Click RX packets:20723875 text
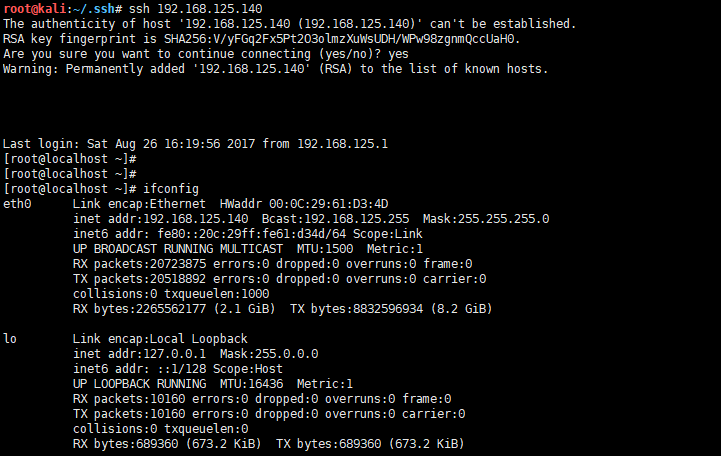 [139, 264]
